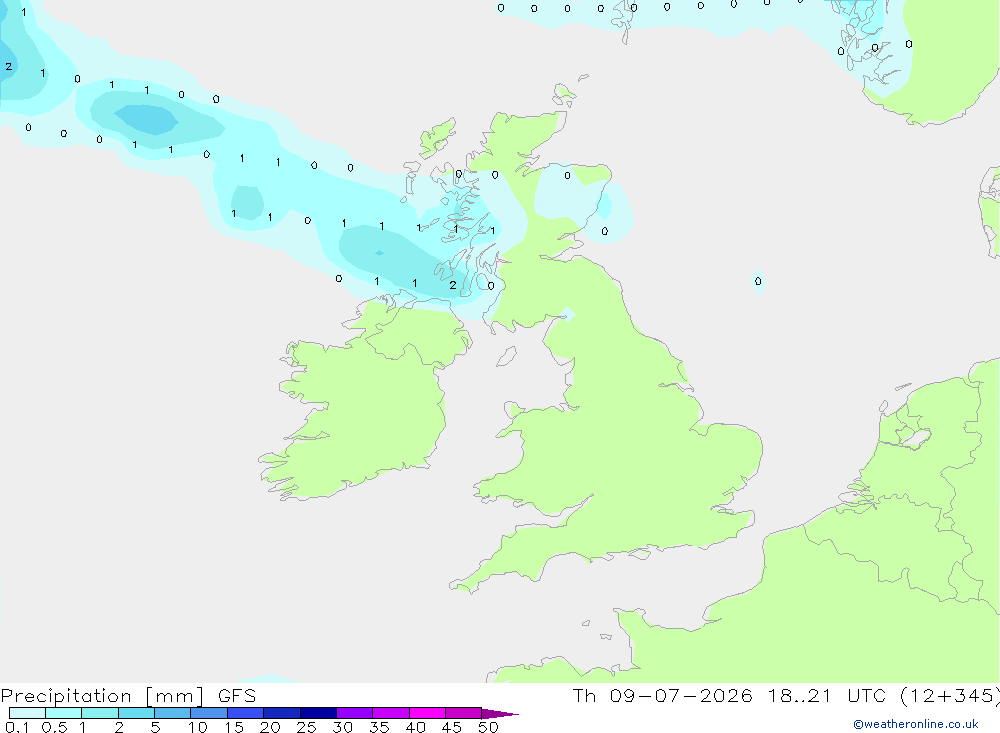Click the '35' legend scale label
Image resolution: width=1000 pixels, height=733 pixels.
coord(379,727)
